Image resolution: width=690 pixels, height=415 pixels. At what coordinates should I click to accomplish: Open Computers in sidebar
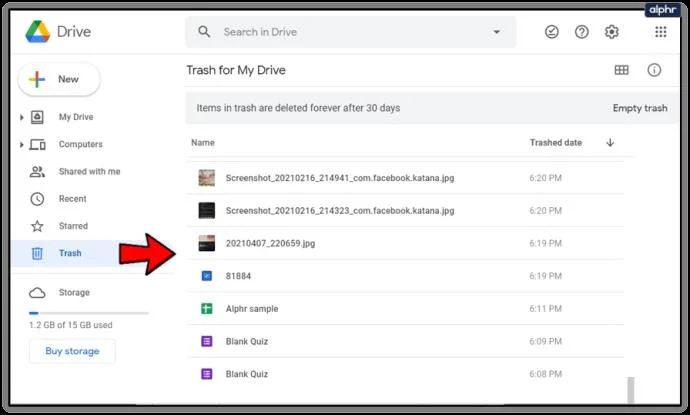pyautogui.click(x=81, y=144)
